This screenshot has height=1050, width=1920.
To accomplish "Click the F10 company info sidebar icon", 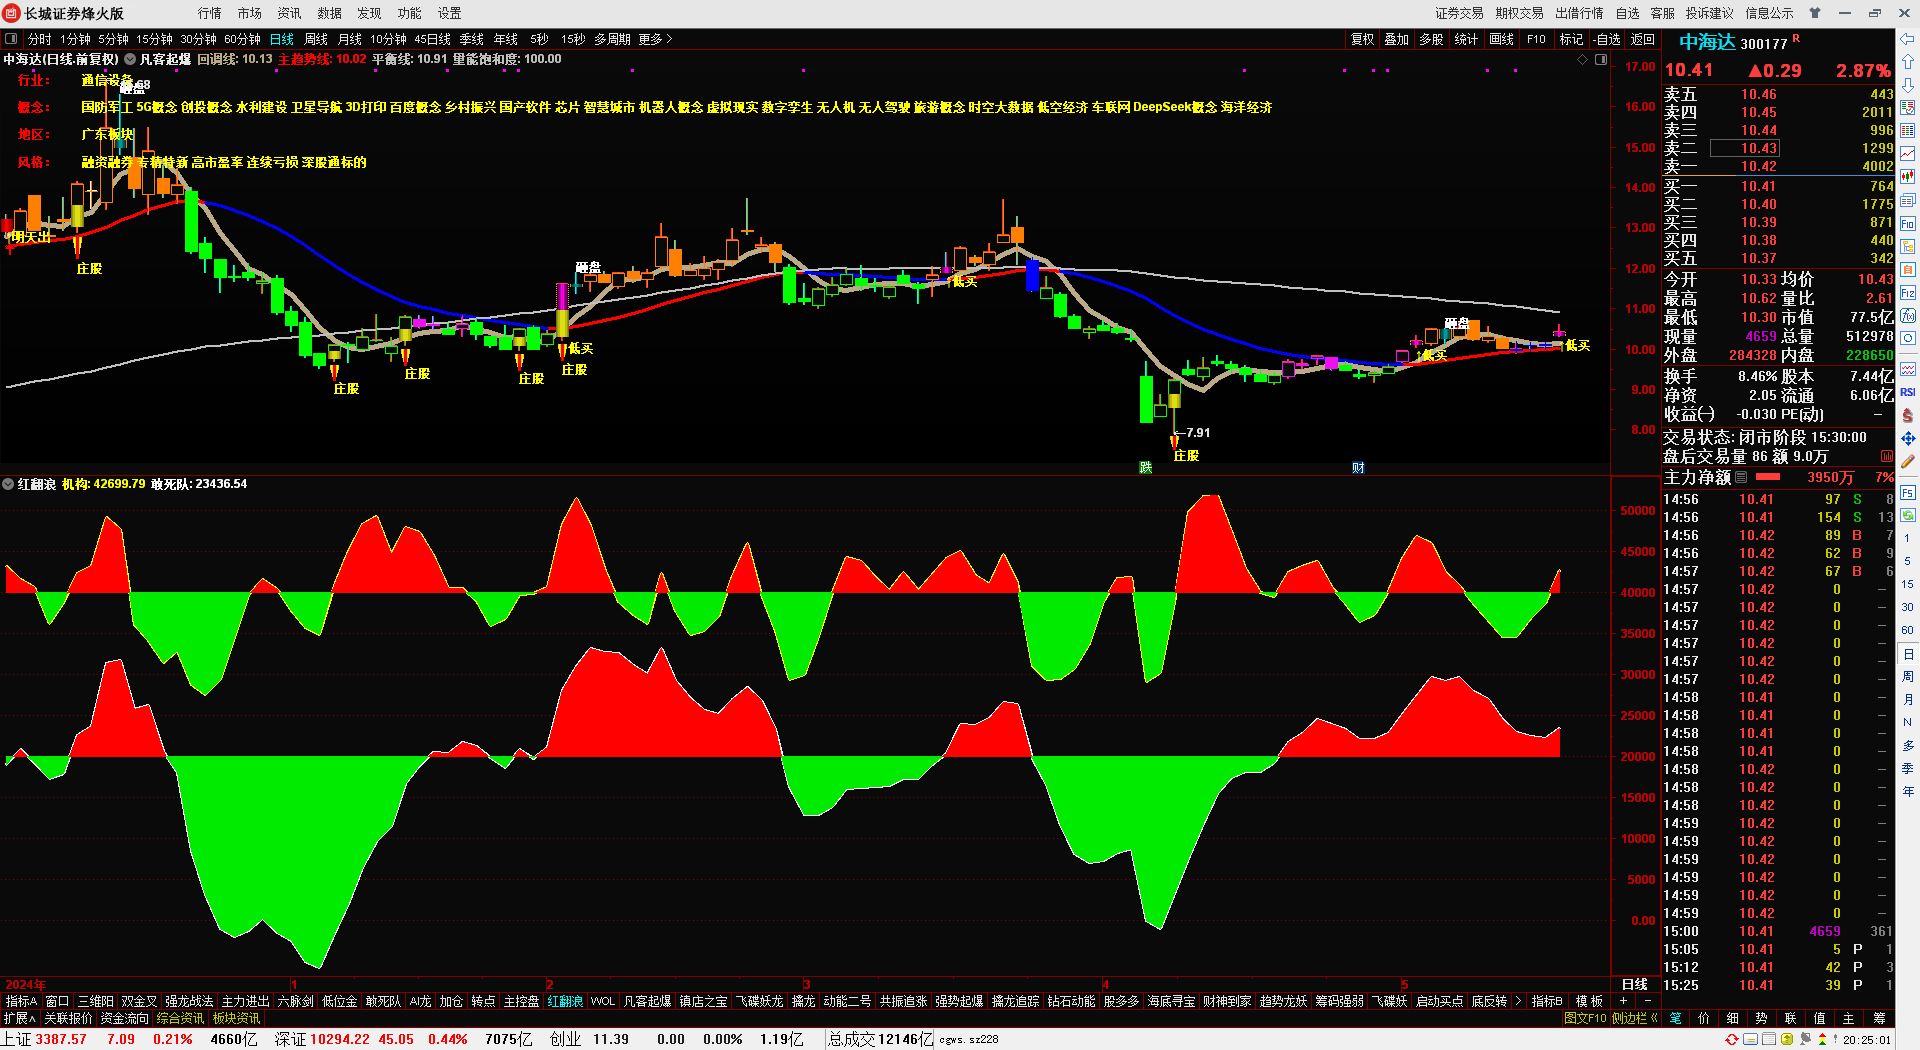I will point(1908,223).
